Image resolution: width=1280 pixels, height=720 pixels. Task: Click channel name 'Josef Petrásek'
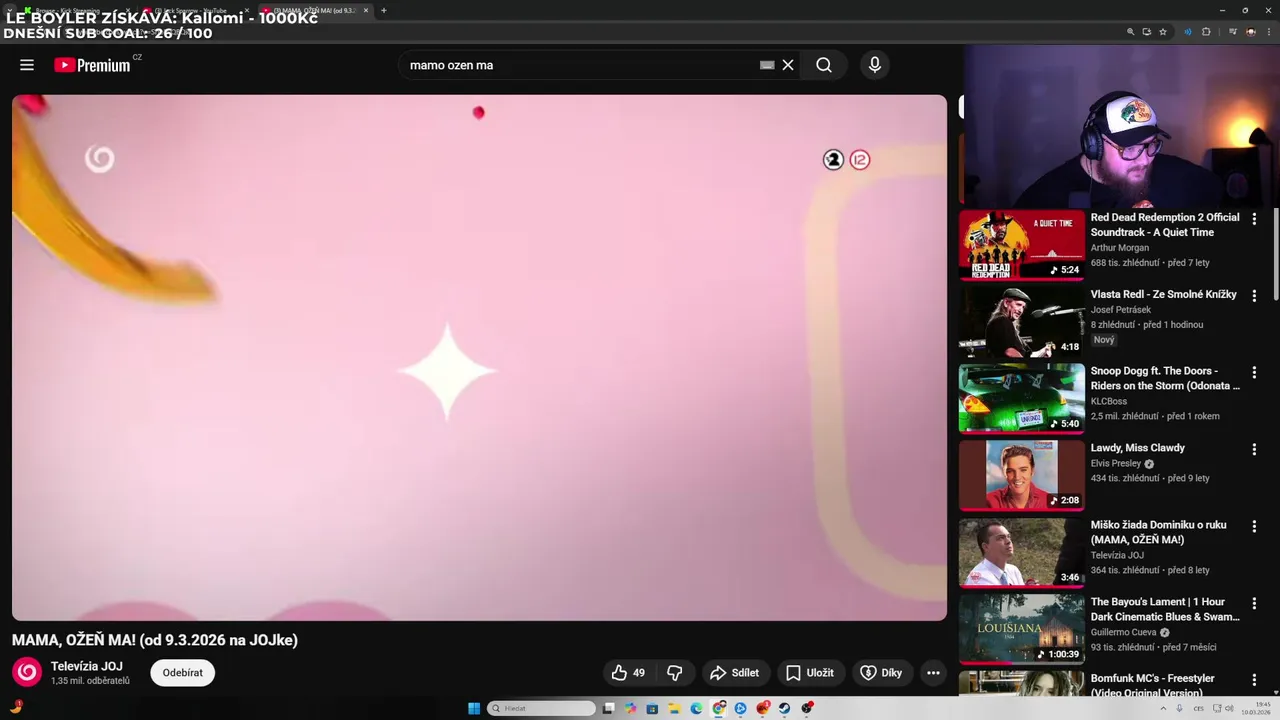click(x=1121, y=310)
